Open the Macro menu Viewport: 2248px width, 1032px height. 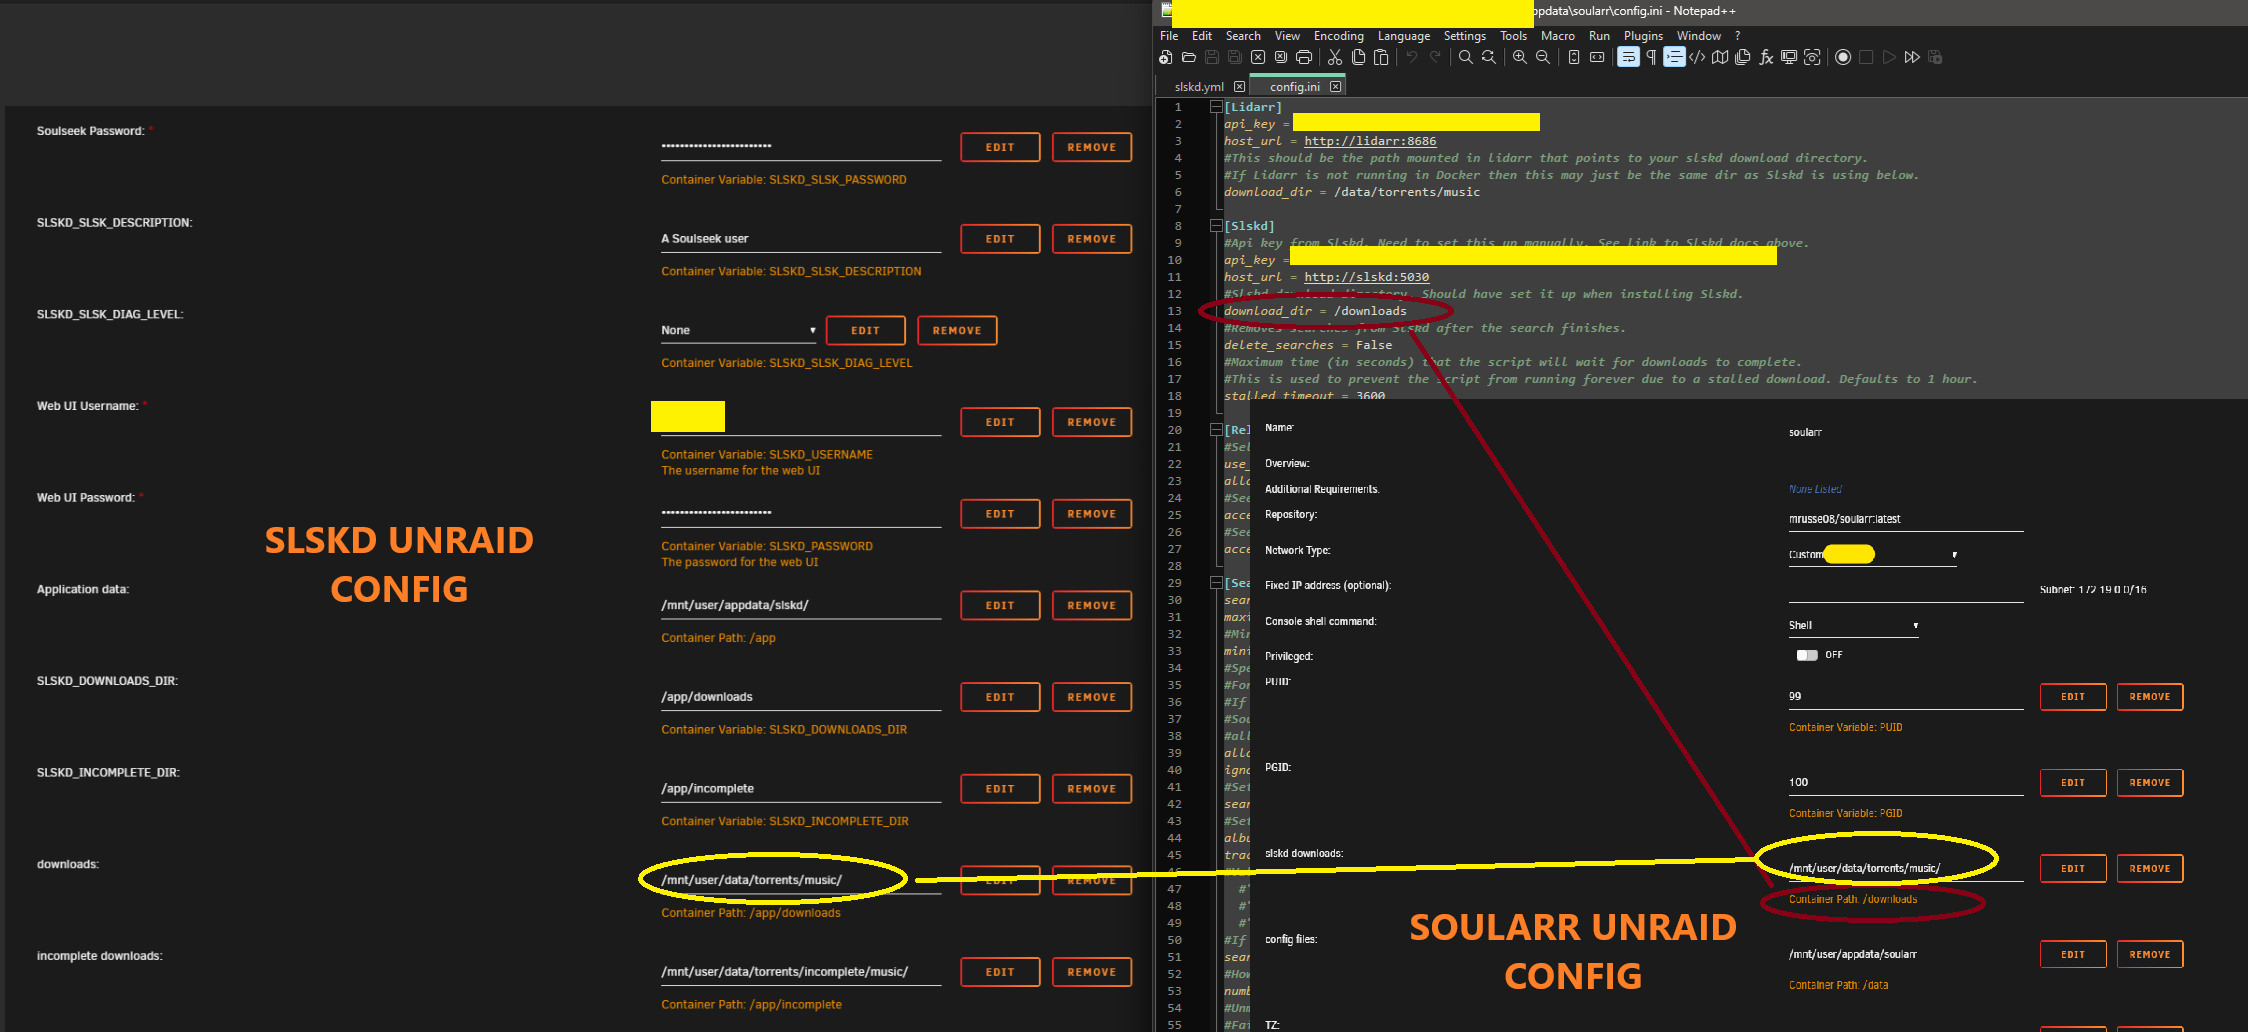pyautogui.click(x=1558, y=36)
